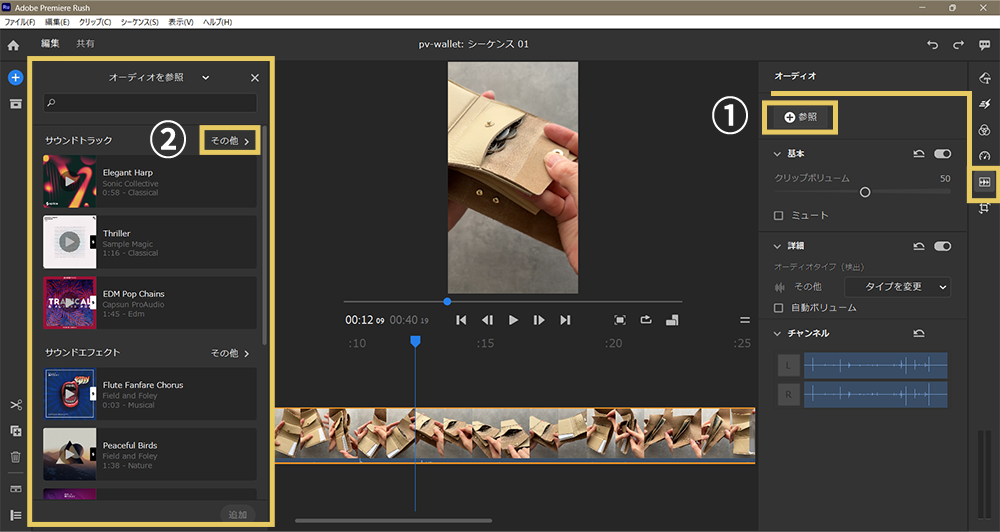Open the Color panel icon
Image resolution: width=1000 pixels, height=532 pixels.
coord(984,130)
